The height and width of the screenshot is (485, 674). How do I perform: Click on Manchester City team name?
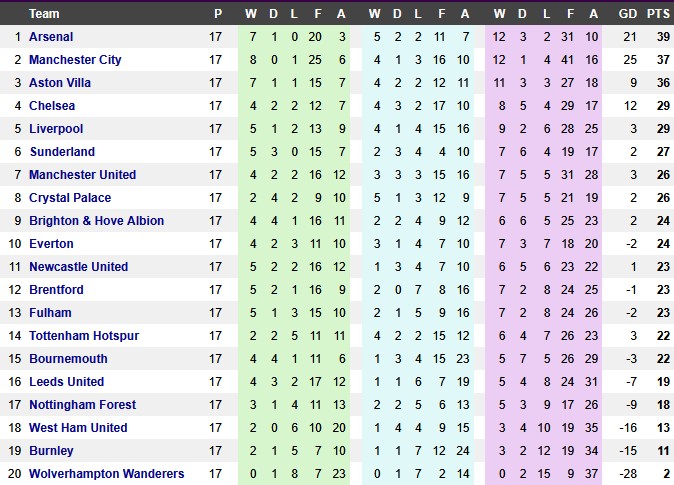tap(75, 60)
